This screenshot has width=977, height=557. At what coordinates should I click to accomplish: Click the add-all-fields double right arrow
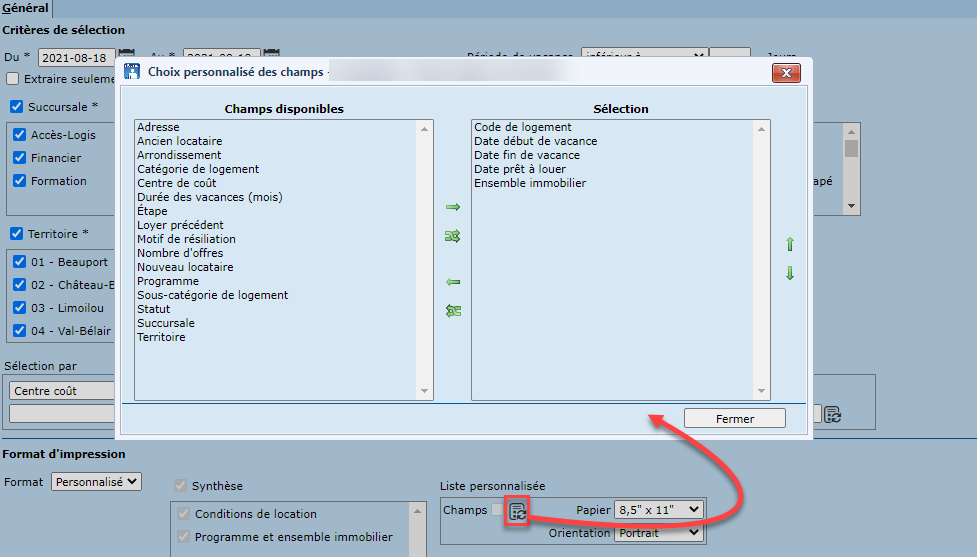click(x=453, y=236)
